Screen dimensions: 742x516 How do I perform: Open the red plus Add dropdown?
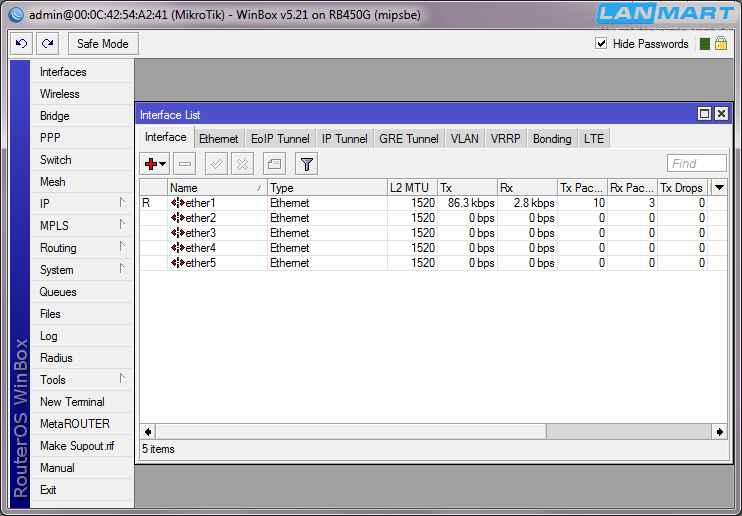[x=155, y=164]
